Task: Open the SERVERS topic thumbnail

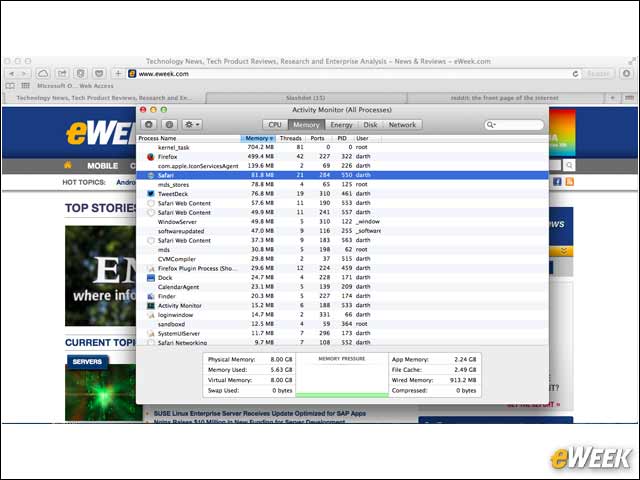Action: [104, 388]
